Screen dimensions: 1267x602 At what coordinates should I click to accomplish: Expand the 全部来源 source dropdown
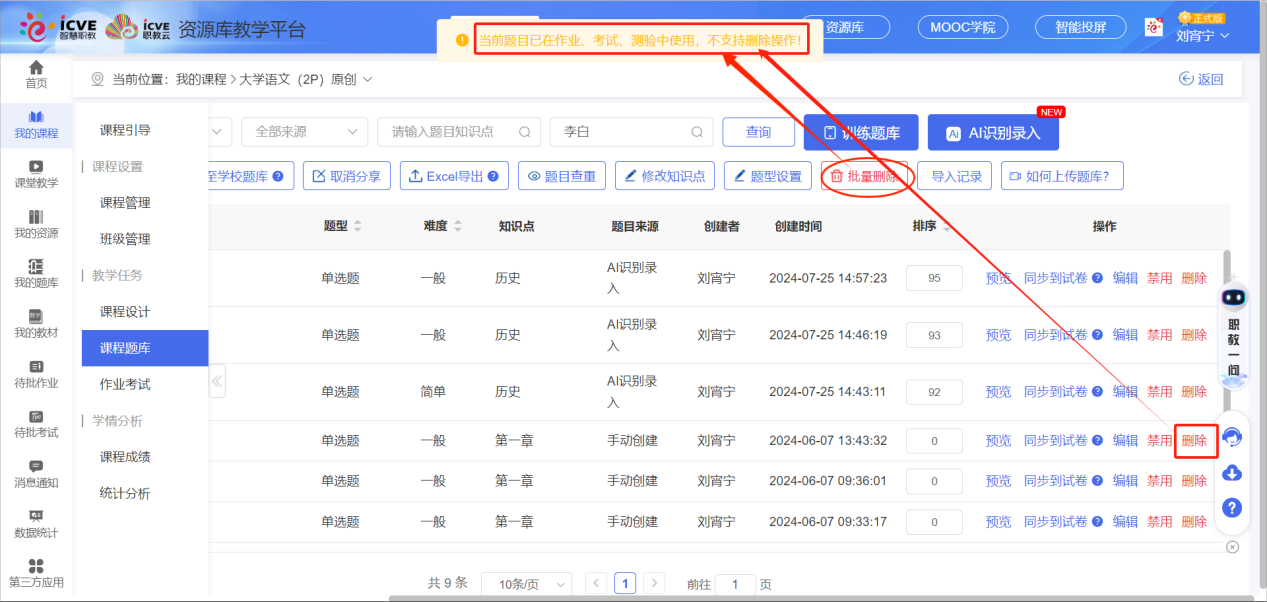tap(304, 132)
